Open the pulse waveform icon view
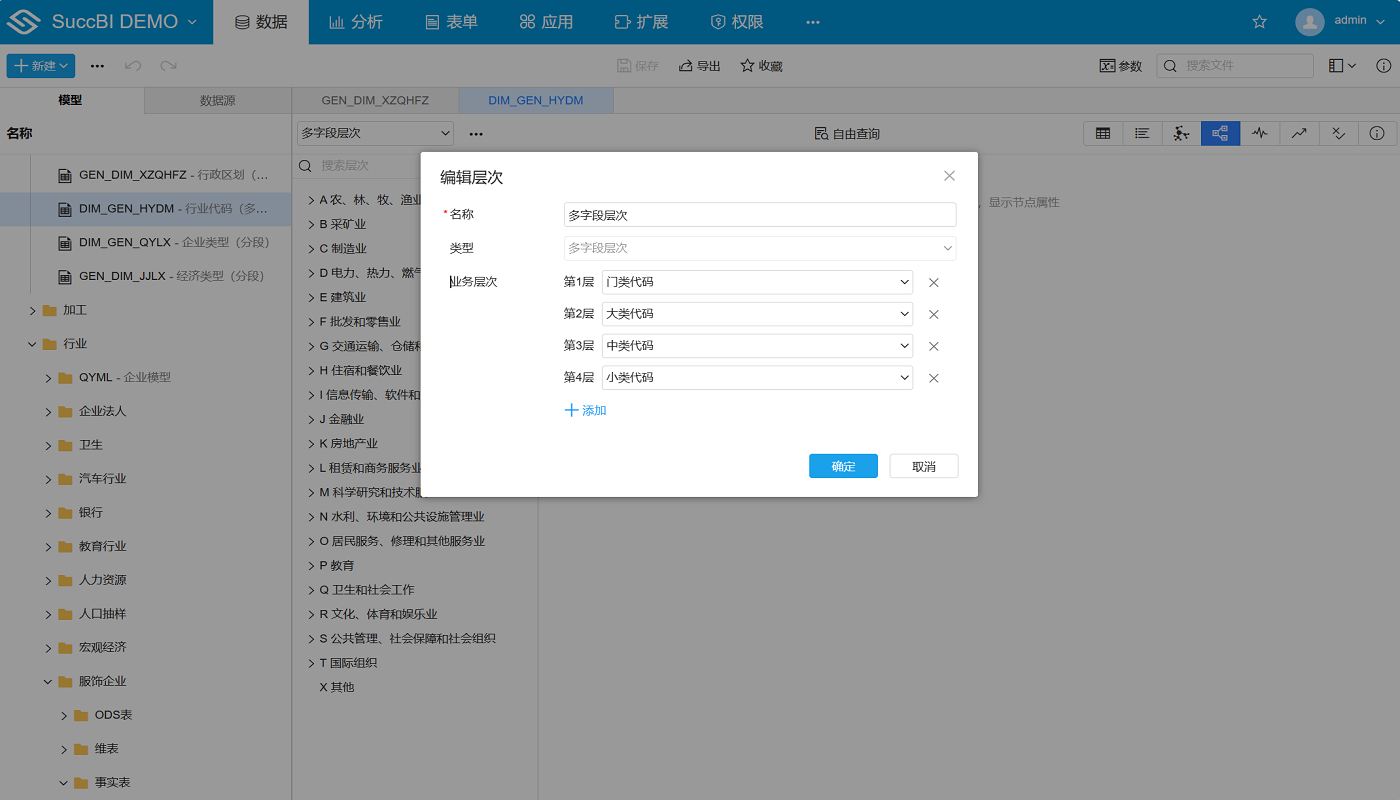Screen dimensions: 1400x800 pyautogui.click(x=1259, y=133)
